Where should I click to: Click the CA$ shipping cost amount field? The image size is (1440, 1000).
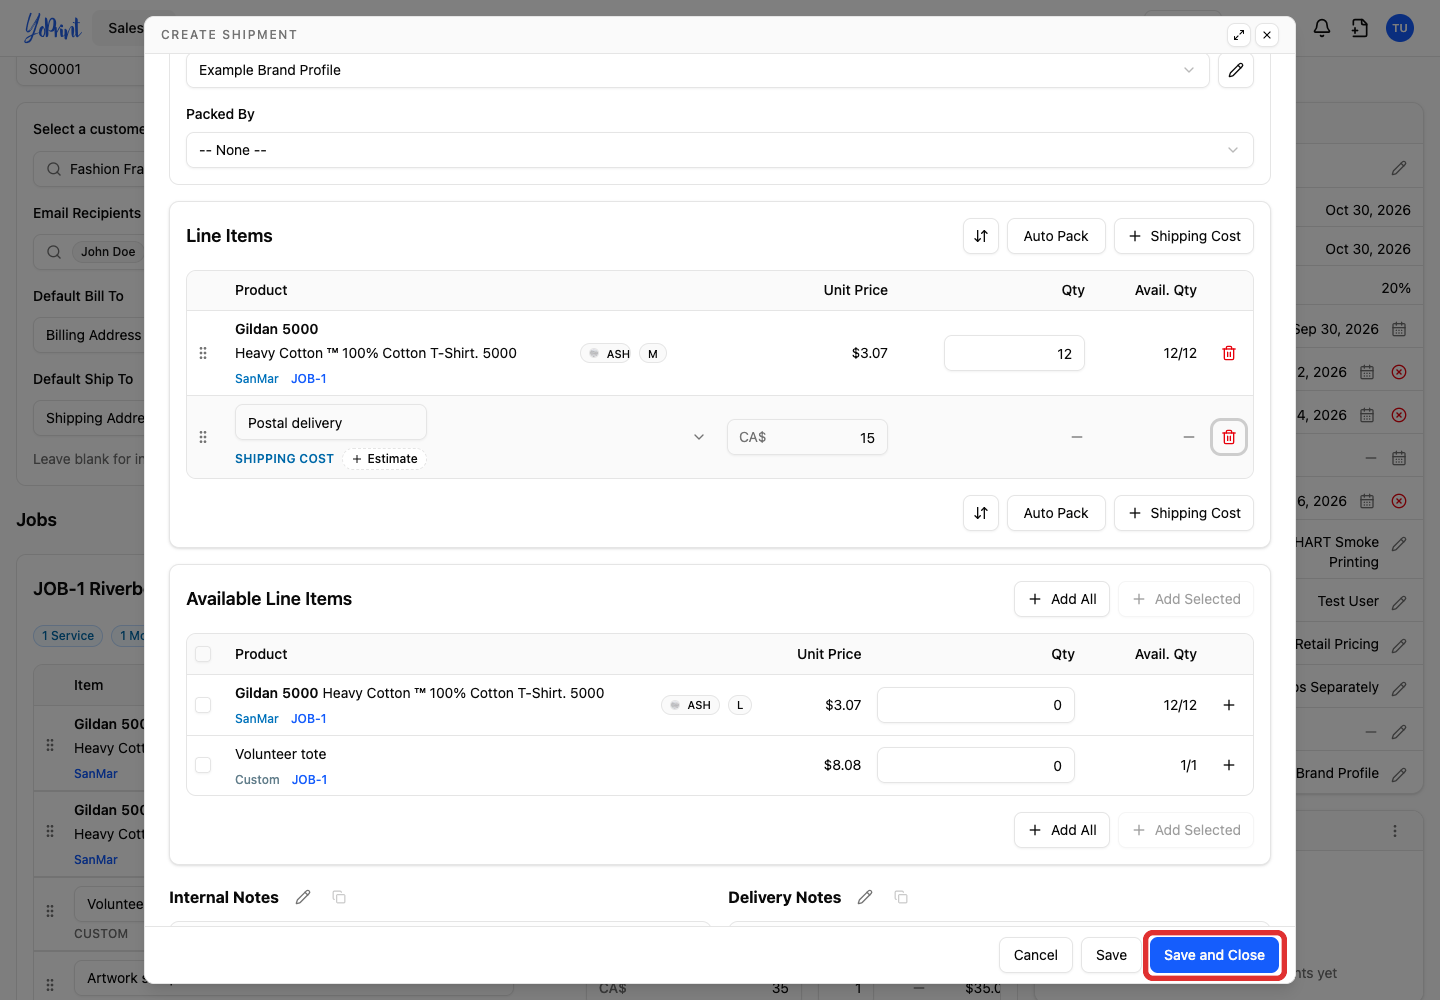click(807, 437)
